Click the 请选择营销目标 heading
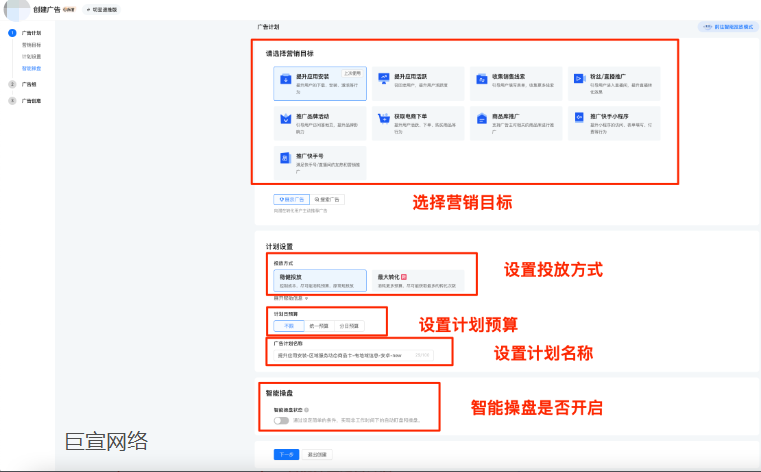The width and height of the screenshot is (761, 472). pos(290,53)
